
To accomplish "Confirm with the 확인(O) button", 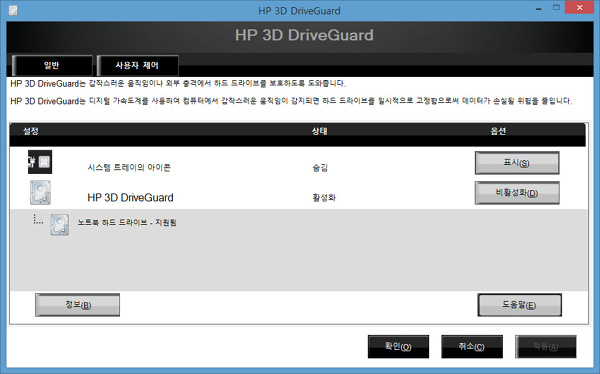I will click(398, 346).
